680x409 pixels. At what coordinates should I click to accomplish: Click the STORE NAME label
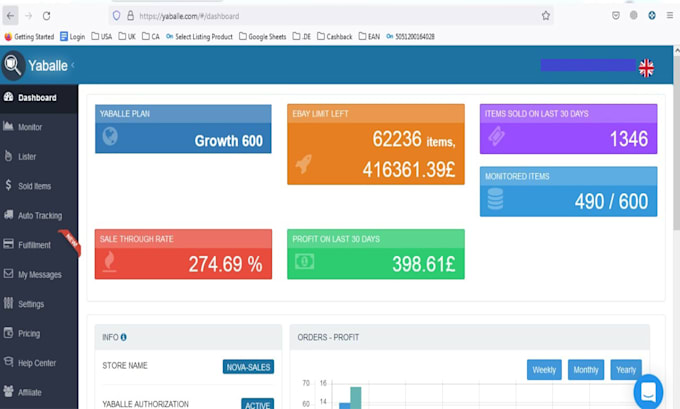pos(125,366)
